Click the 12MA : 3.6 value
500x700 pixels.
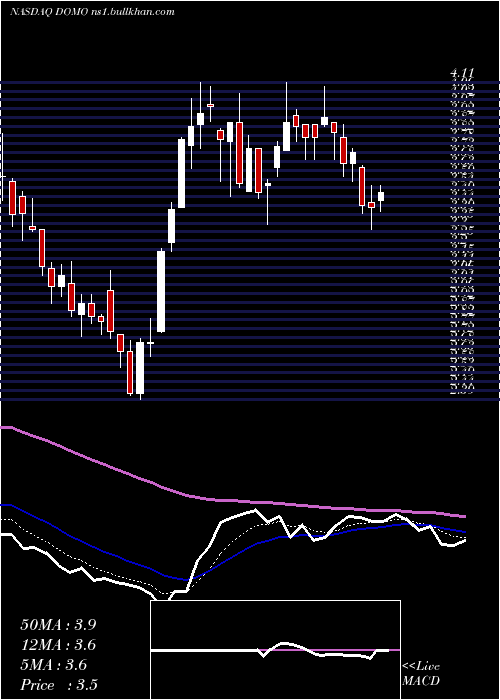click(x=58, y=645)
